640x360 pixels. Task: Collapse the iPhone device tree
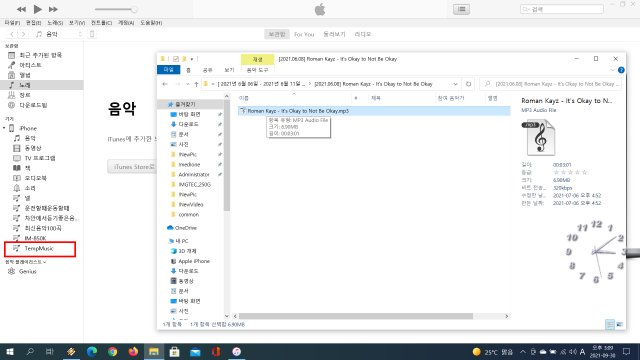tap(4, 128)
